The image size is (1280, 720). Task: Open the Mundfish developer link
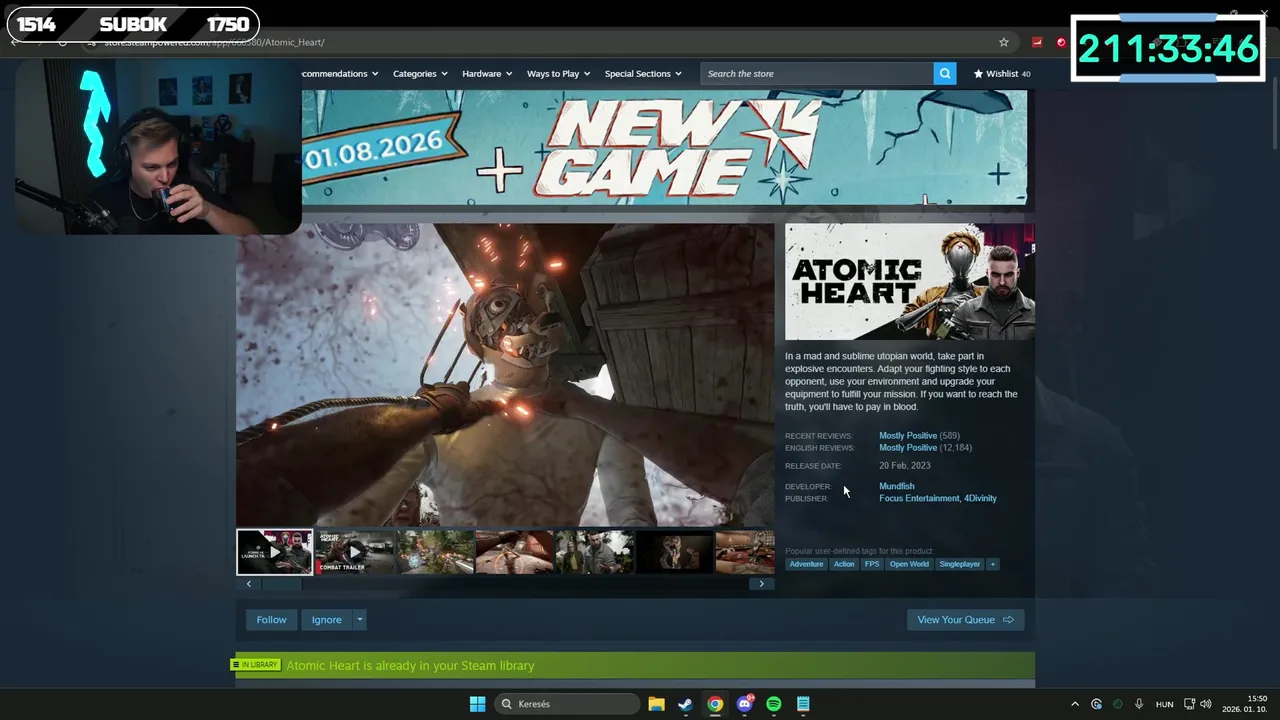pyautogui.click(x=896, y=486)
